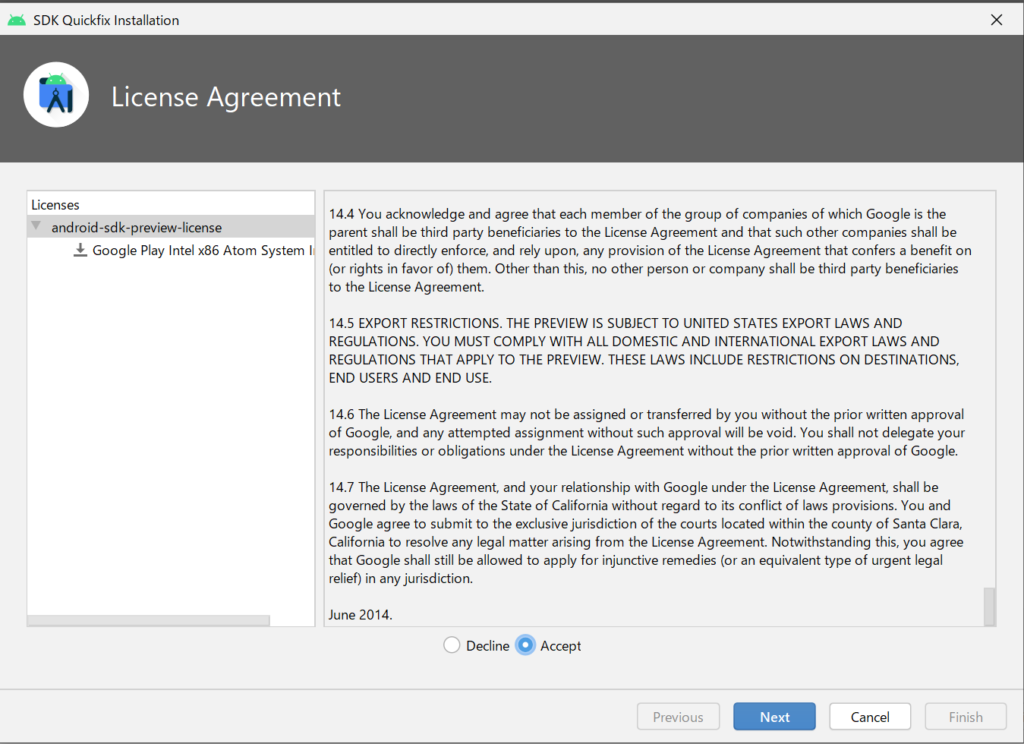Click the Android icon in title bar
This screenshot has width=1024, height=744.
click(16, 20)
